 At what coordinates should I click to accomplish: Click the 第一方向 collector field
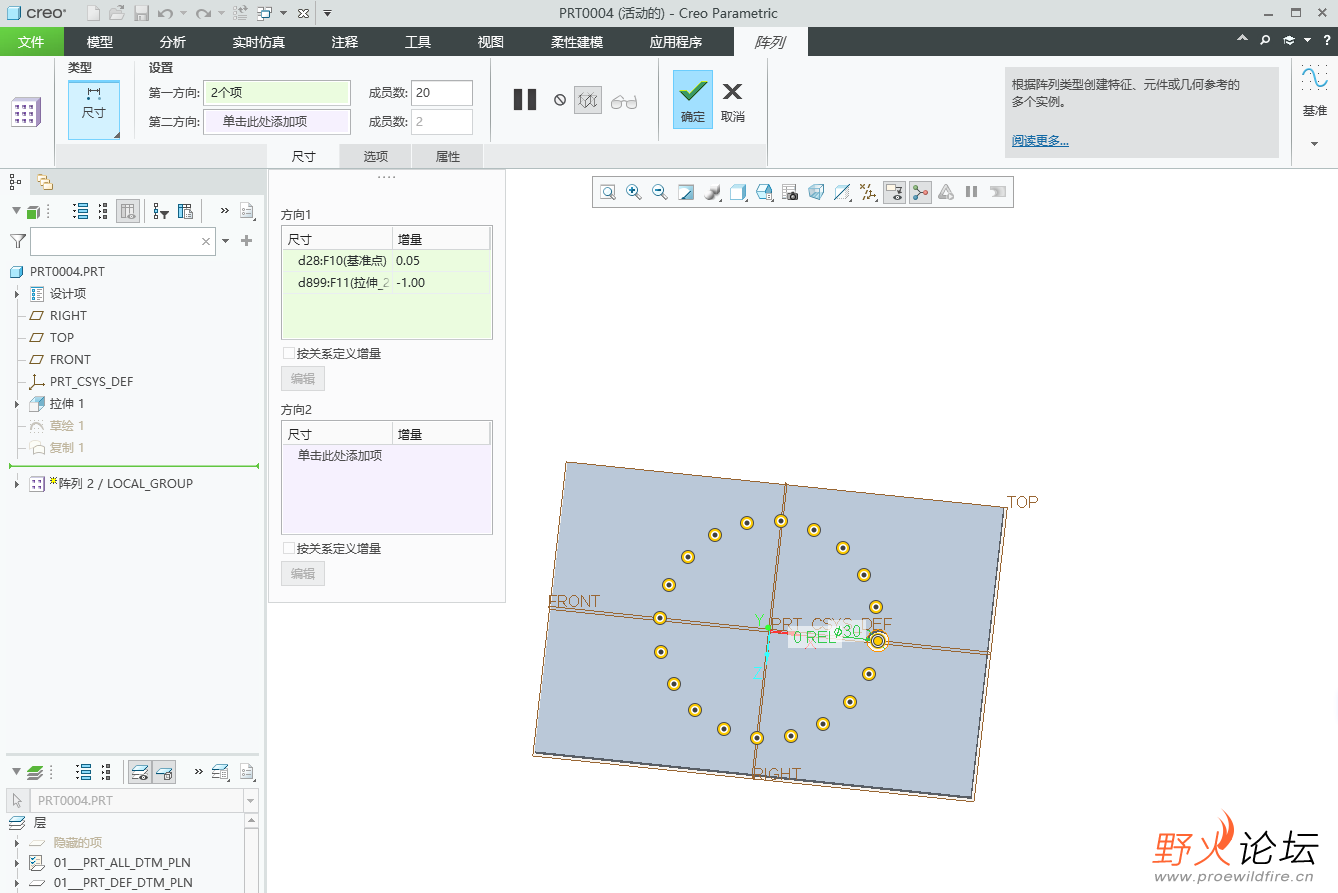(277, 93)
